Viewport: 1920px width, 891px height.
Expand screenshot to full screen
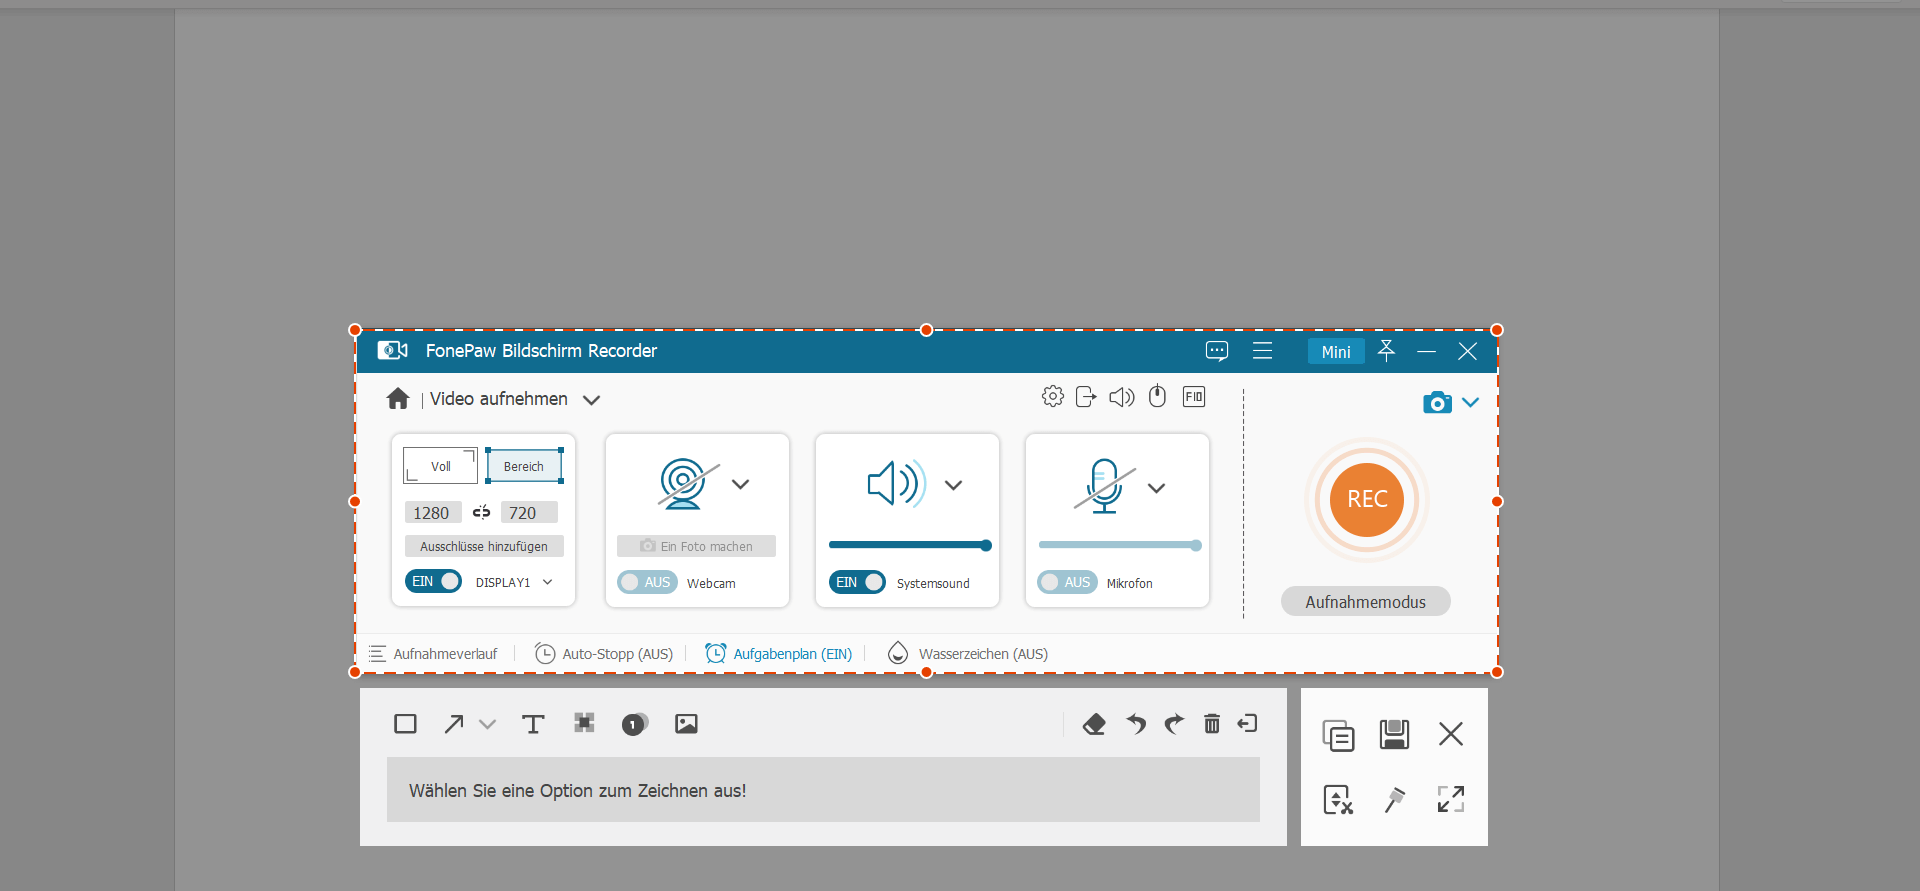1451,799
